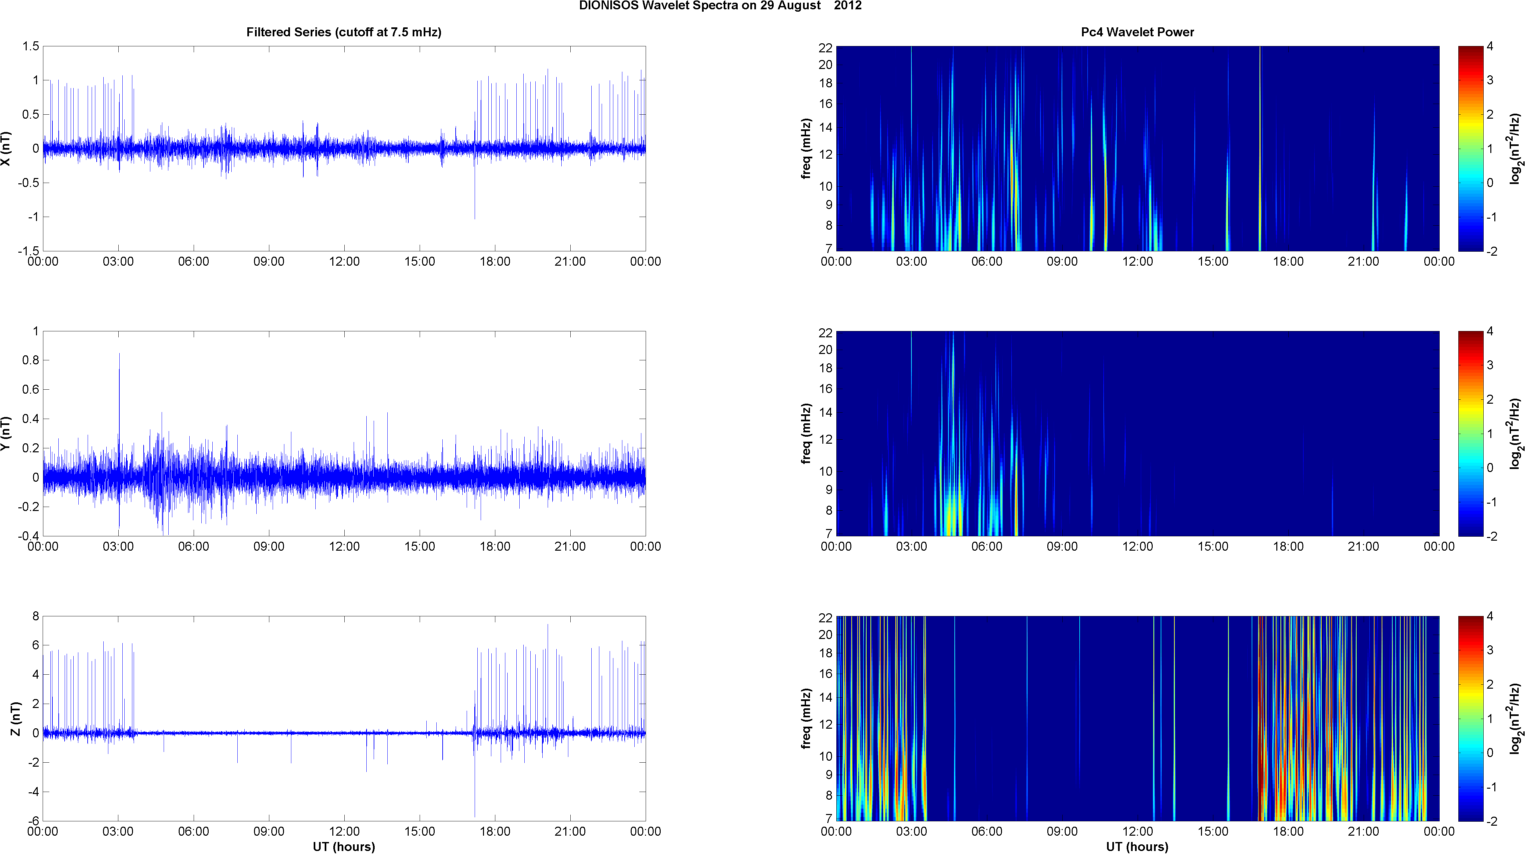Click the "1.5" tick on the X series axis
Screen dimensions: 1525x854
[30, 47]
